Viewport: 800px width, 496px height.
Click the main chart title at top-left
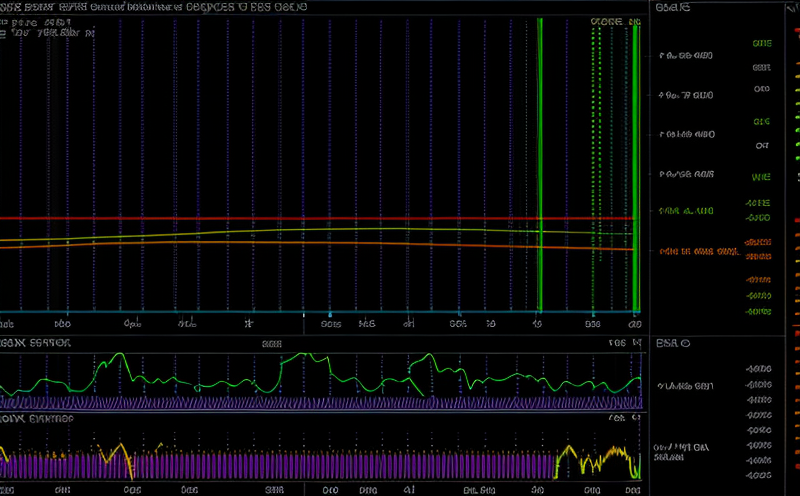coord(150,7)
